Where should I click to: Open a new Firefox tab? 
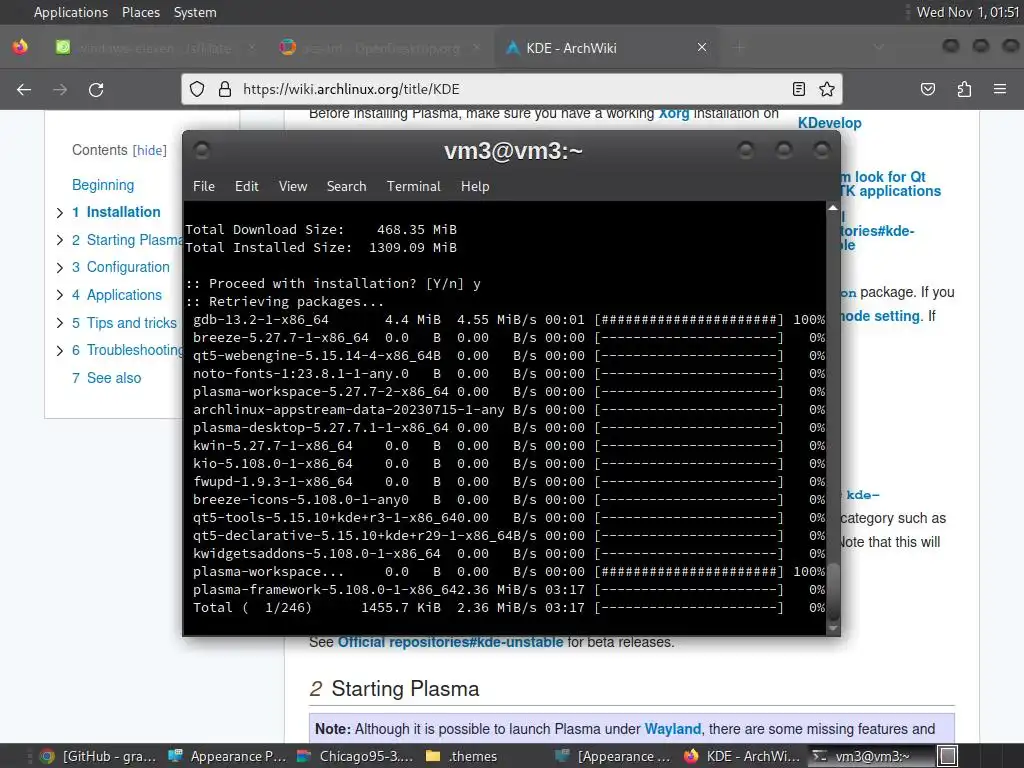coord(739,47)
